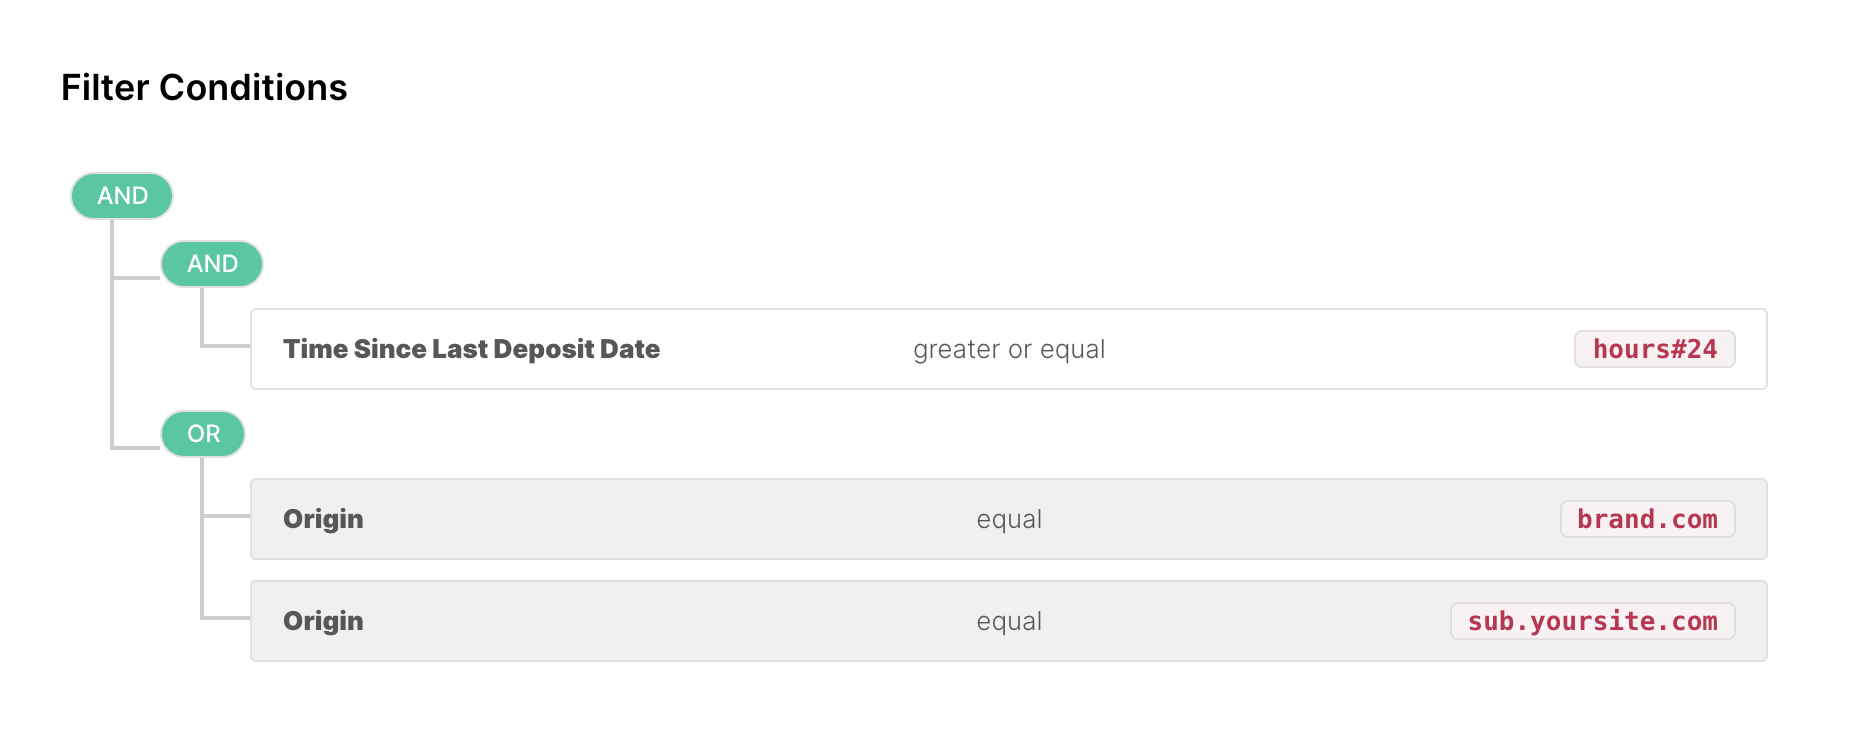Select the Origin field in the sub.yoursite.com row
This screenshot has height=744, width=1854.
pos(323,621)
